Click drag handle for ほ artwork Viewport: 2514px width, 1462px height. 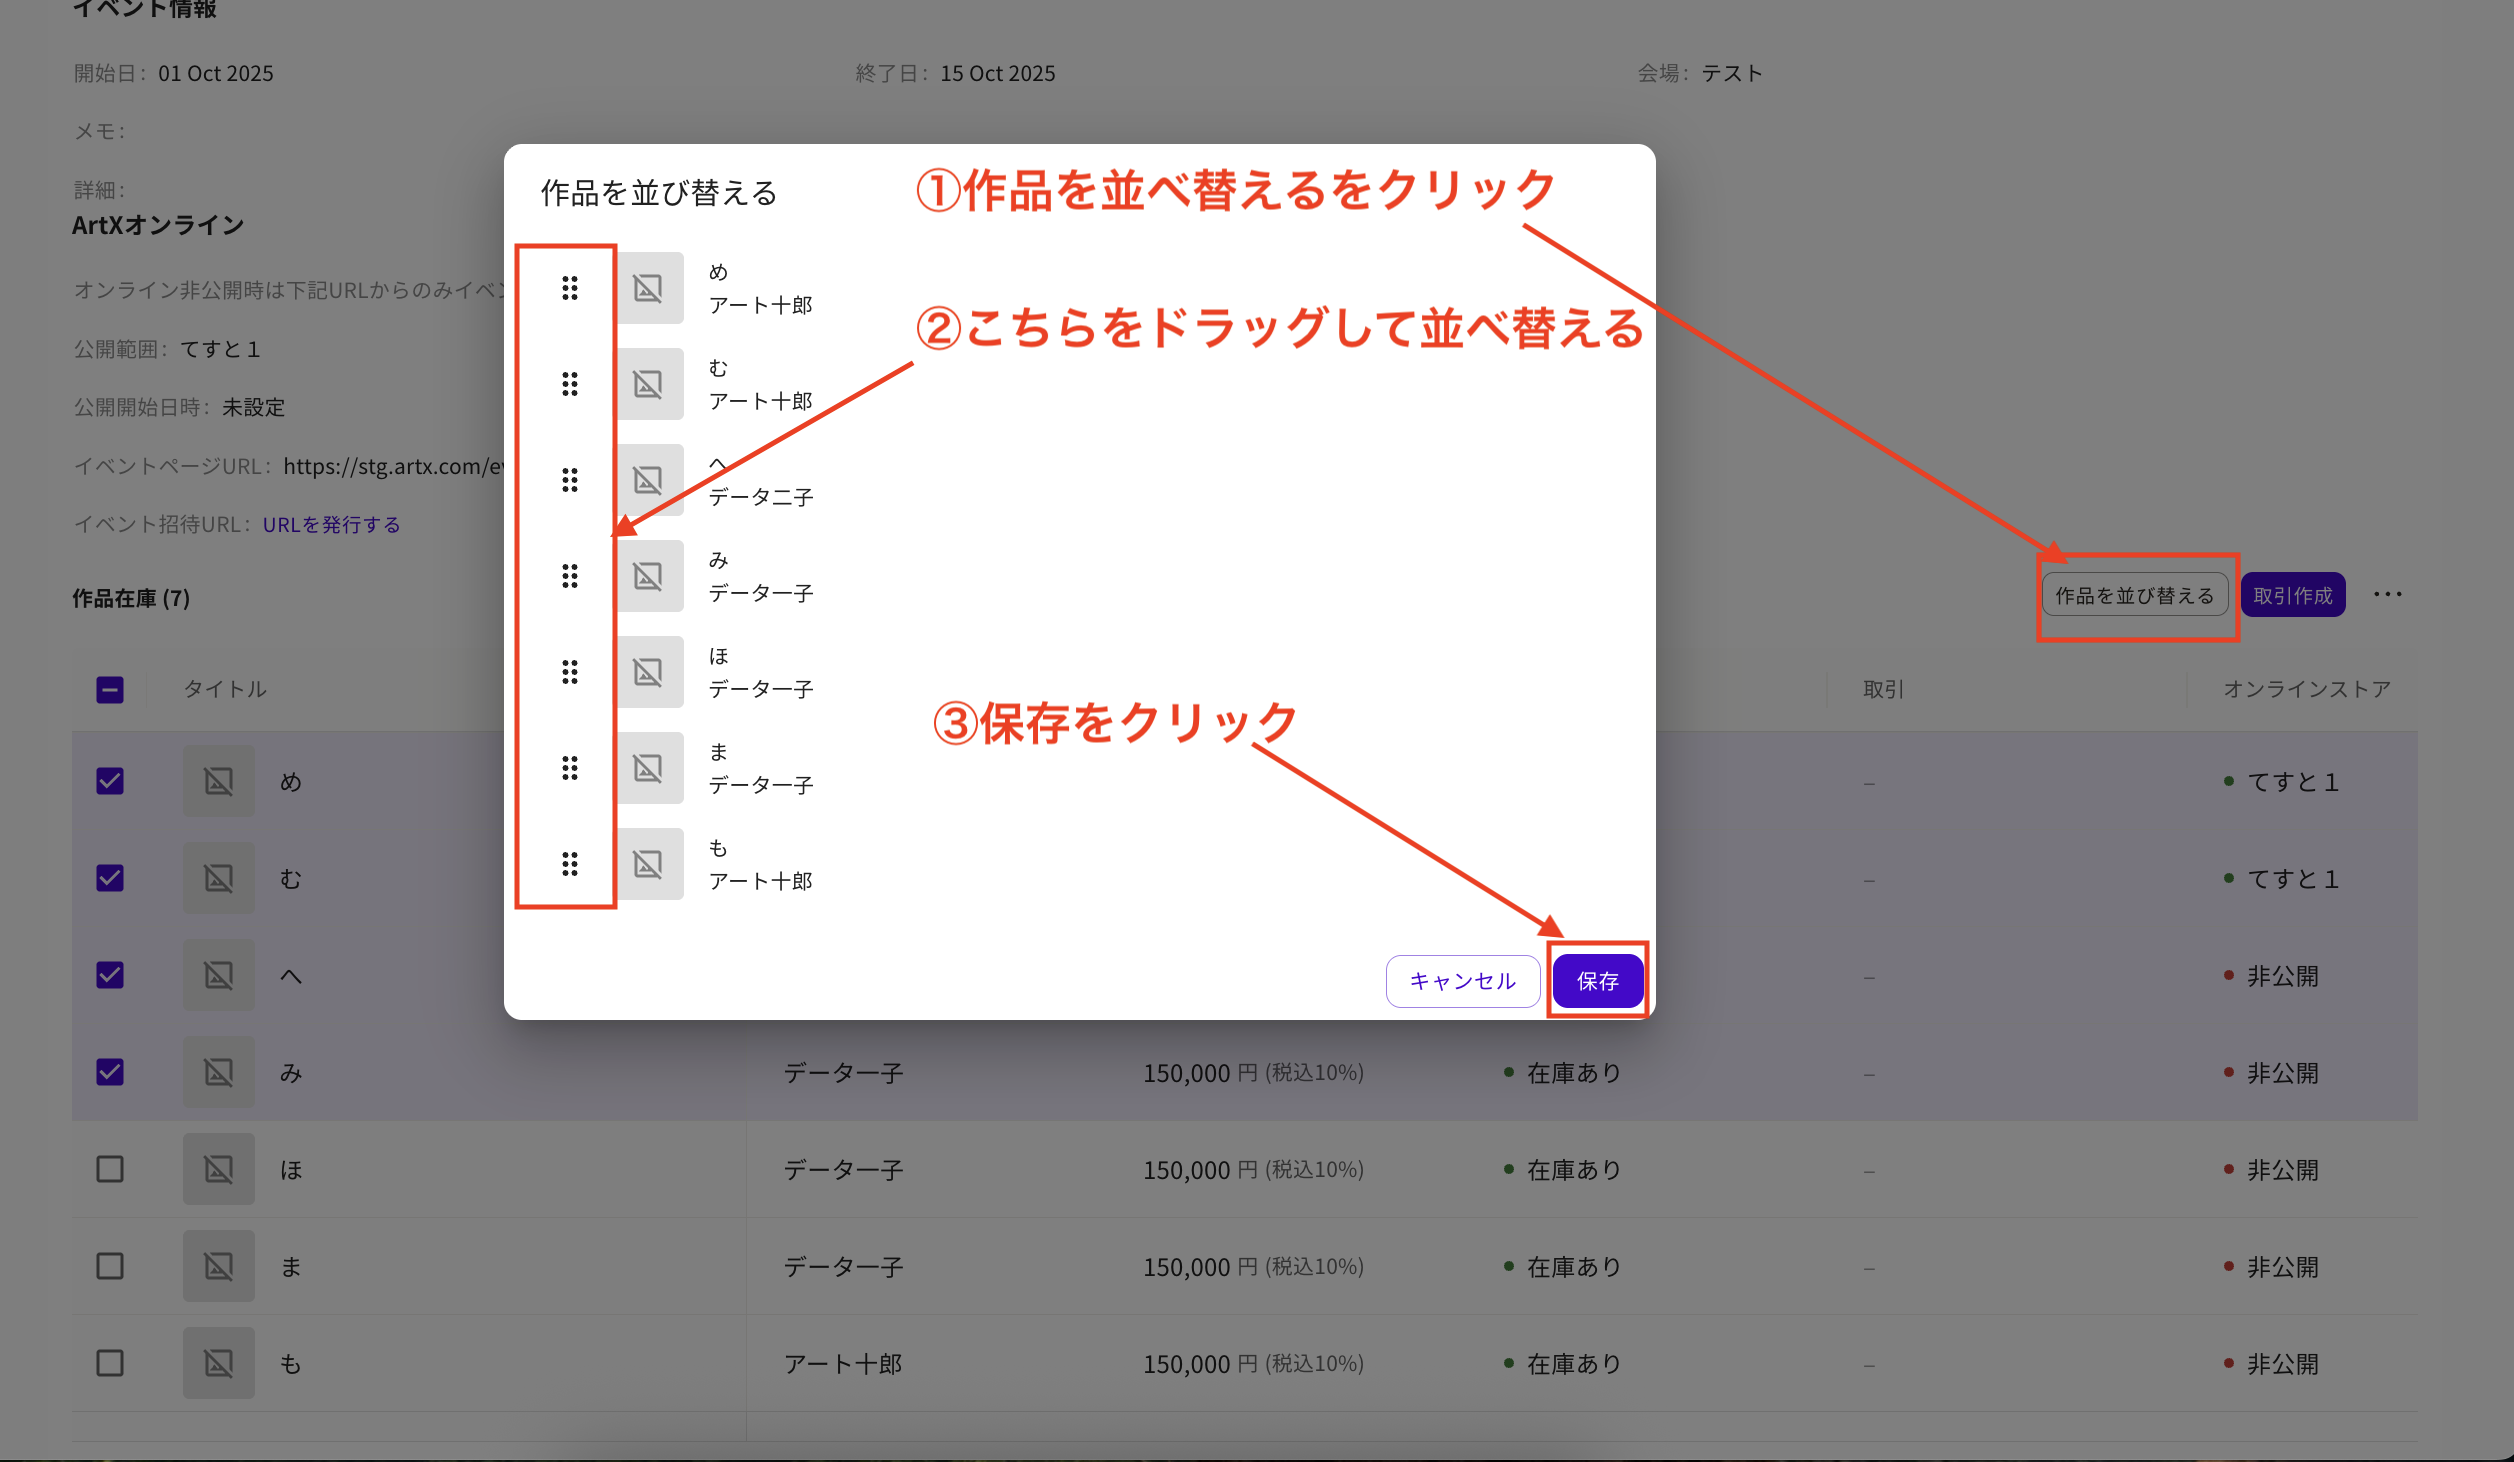570,672
